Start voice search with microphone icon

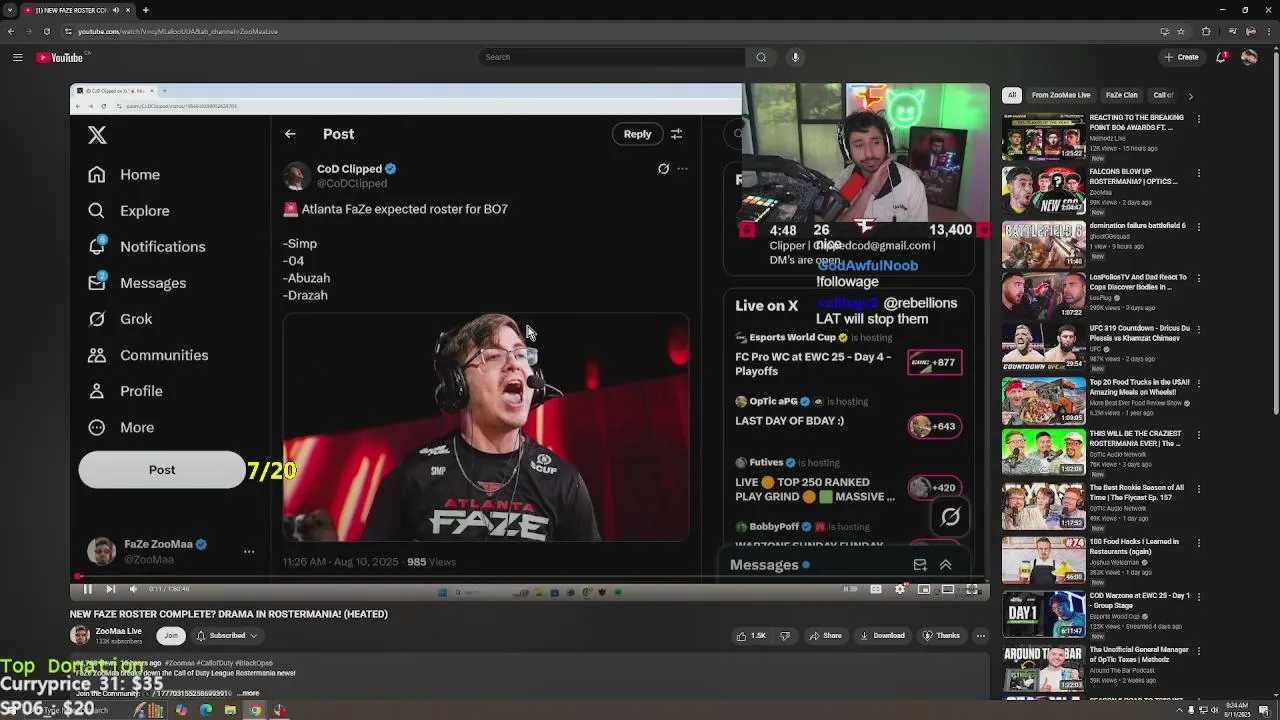[x=795, y=57]
